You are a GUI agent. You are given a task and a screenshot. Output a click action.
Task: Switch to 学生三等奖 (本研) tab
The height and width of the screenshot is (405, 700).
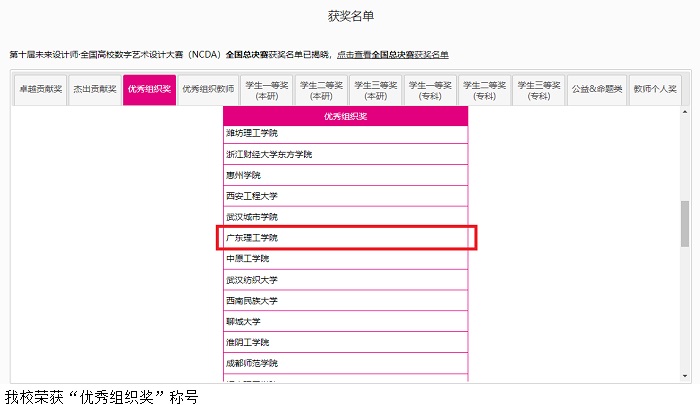click(376, 90)
